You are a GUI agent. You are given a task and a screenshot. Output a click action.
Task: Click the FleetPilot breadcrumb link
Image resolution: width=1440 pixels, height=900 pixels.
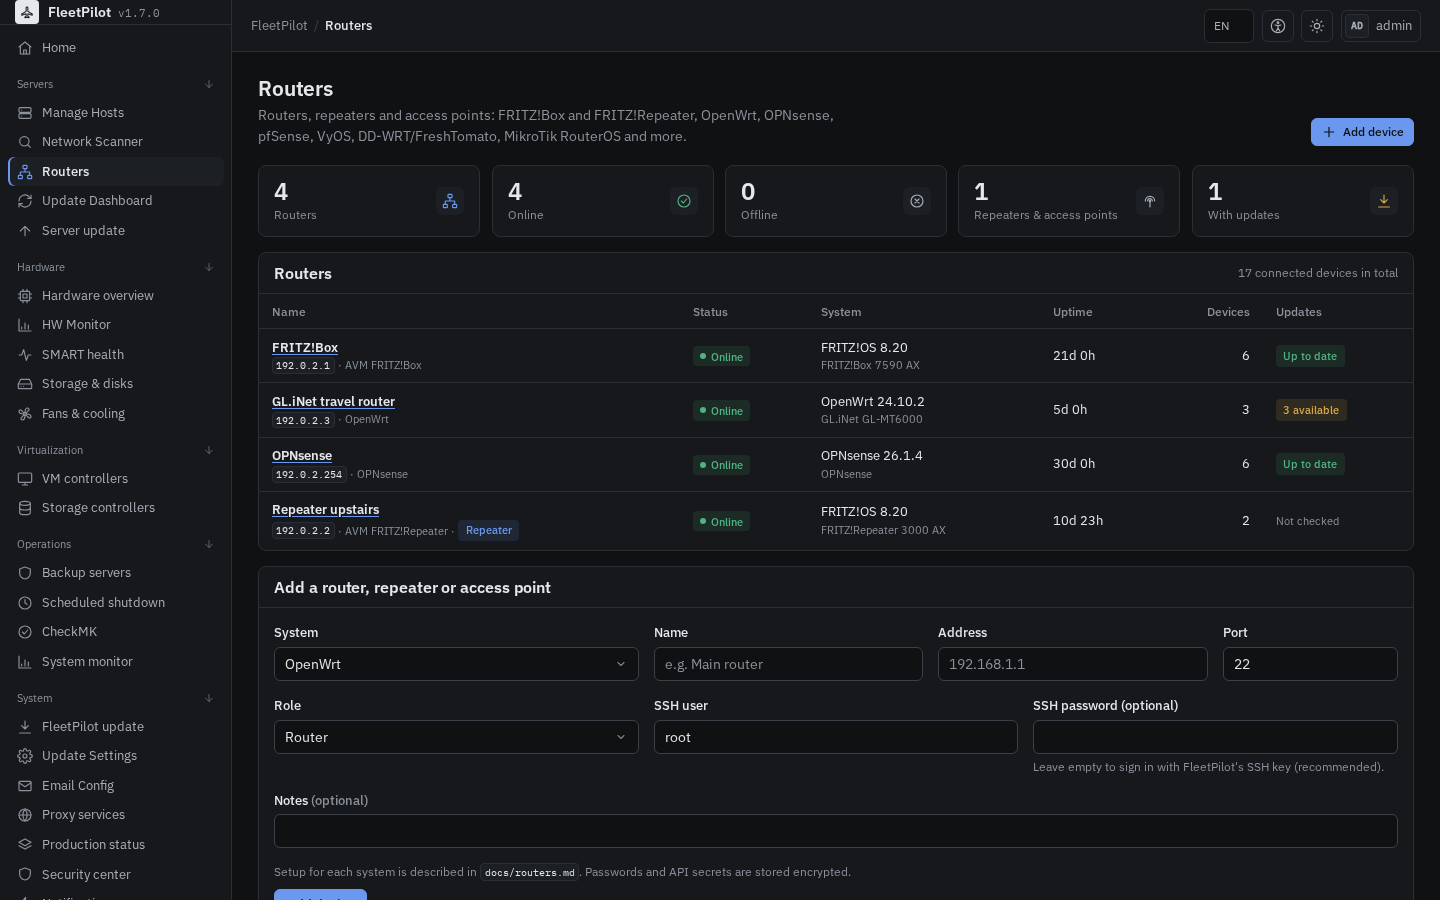point(279,26)
